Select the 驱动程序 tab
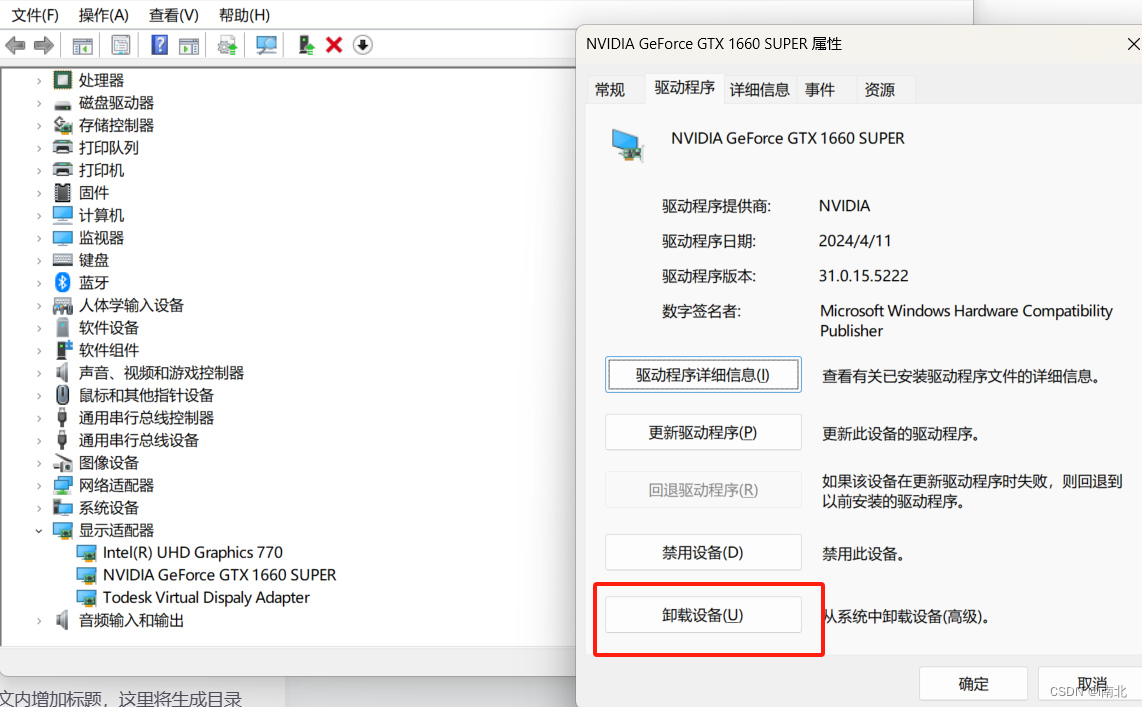 coord(685,88)
